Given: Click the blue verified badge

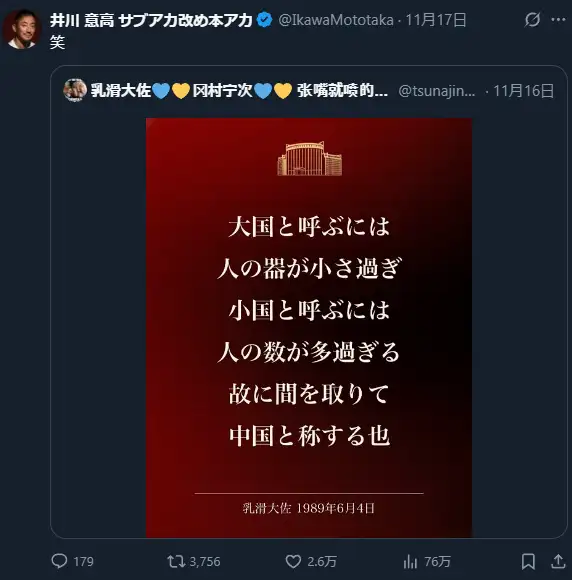Looking at the screenshot, I should 265,20.
